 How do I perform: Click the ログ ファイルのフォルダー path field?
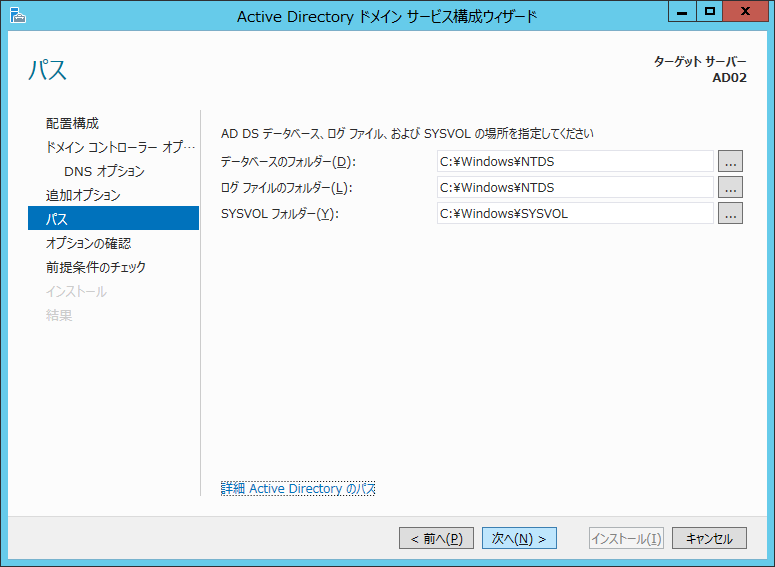(575, 187)
